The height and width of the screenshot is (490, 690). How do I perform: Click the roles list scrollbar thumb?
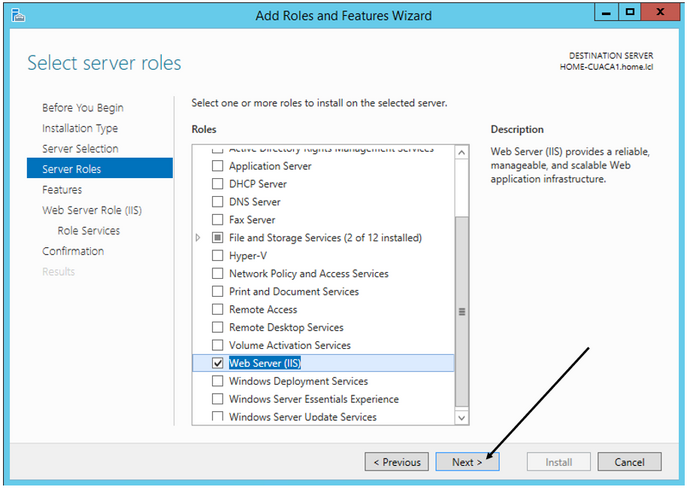tap(462, 312)
